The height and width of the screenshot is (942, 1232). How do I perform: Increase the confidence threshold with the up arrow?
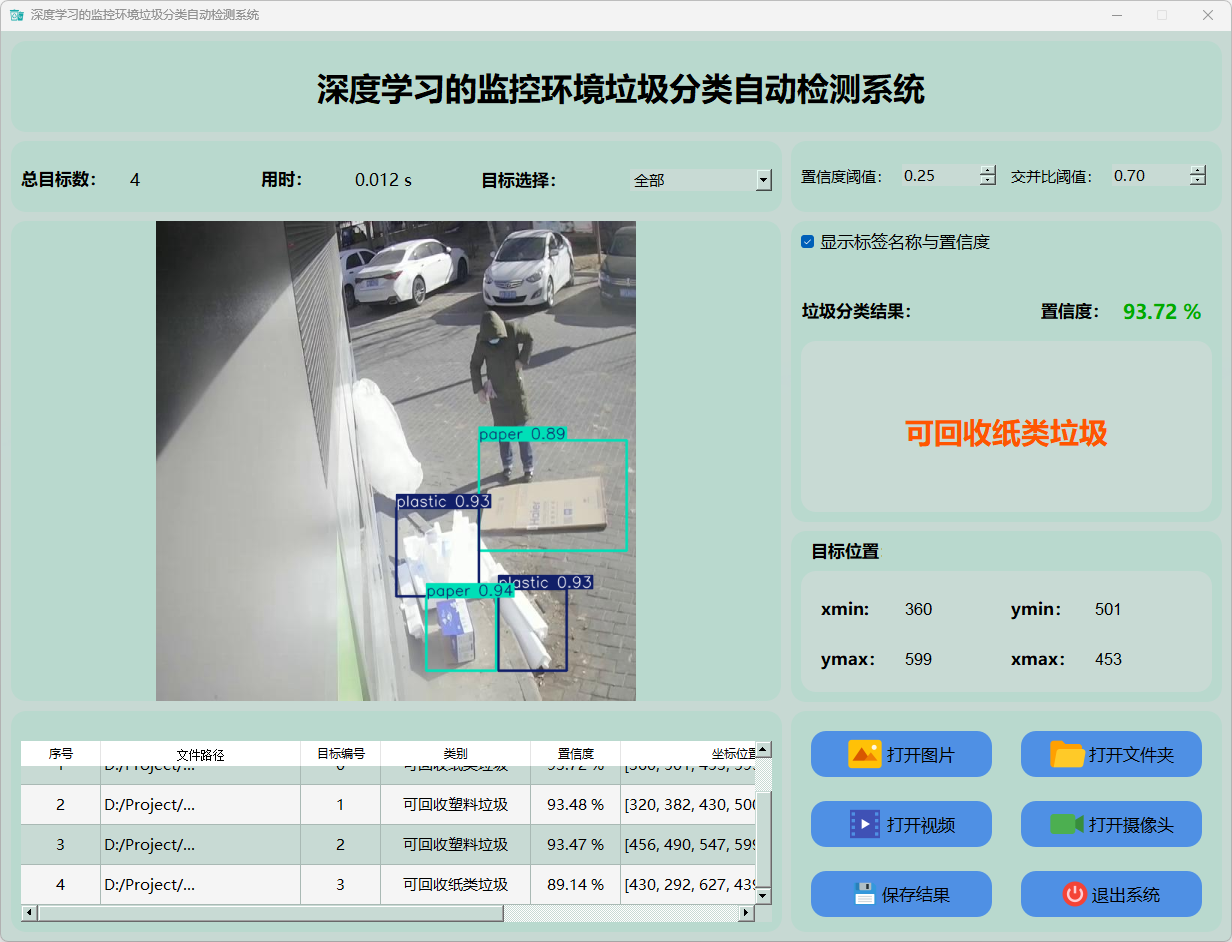point(988,170)
